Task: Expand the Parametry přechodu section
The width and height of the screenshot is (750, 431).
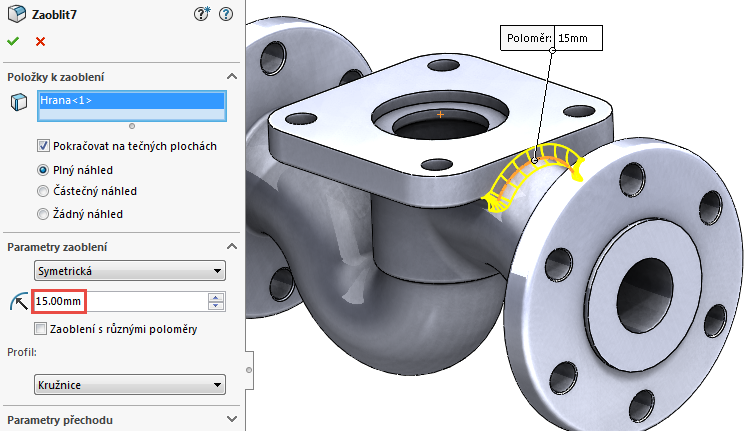Action: coord(232,419)
